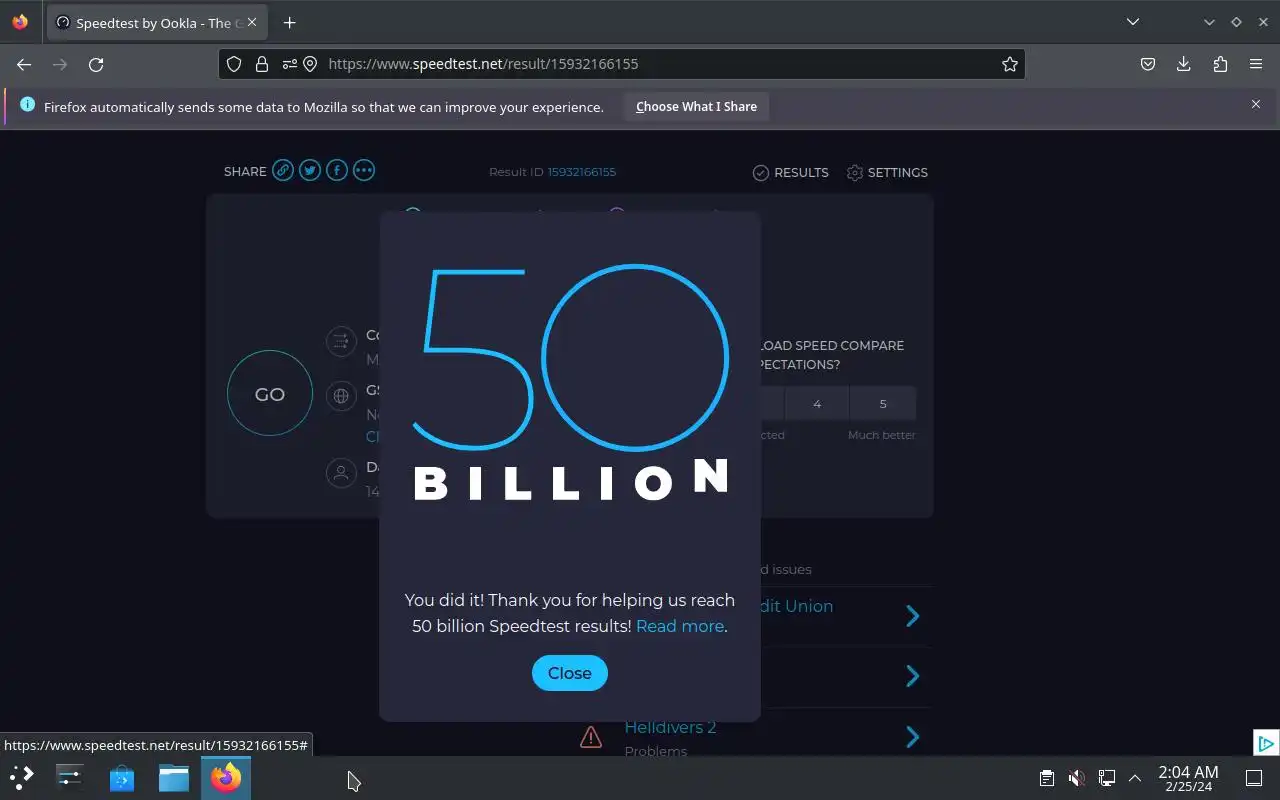
Task: Click ad choices icon
Action: click(x=1265, y=743)
